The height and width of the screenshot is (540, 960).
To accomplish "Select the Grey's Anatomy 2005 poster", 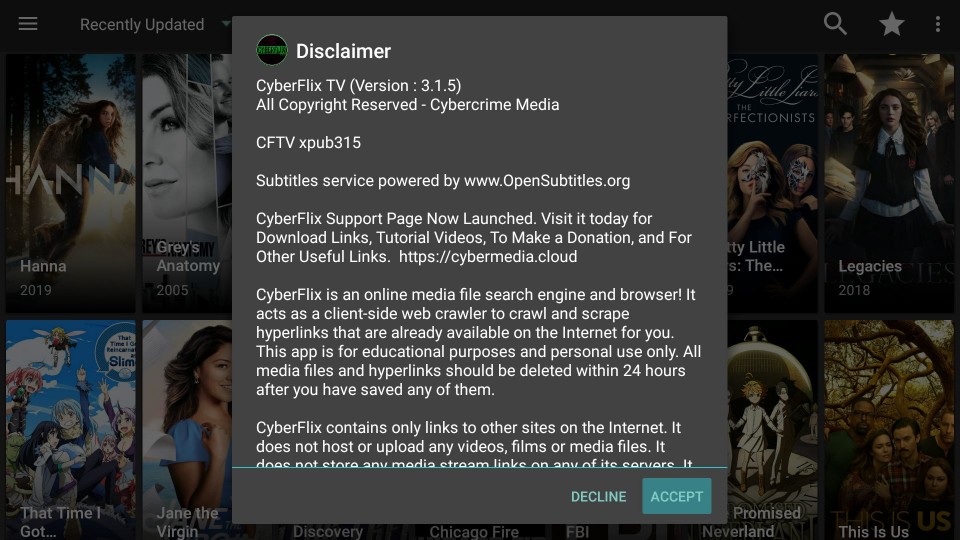I will pyautogui.click(x=187, y=183).
